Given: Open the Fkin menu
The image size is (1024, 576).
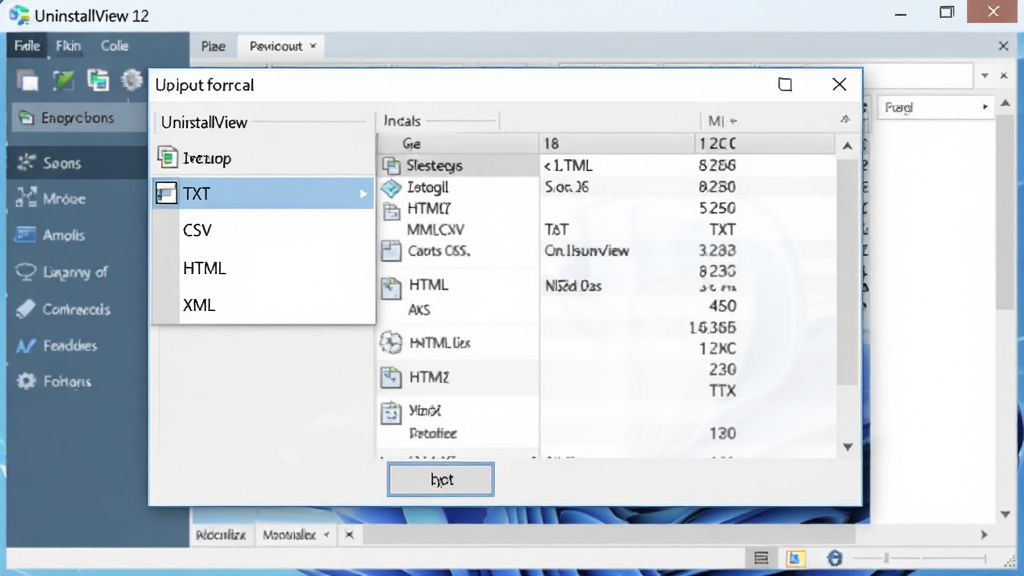Looking at the screenshot, I should [x=68, y=46].
